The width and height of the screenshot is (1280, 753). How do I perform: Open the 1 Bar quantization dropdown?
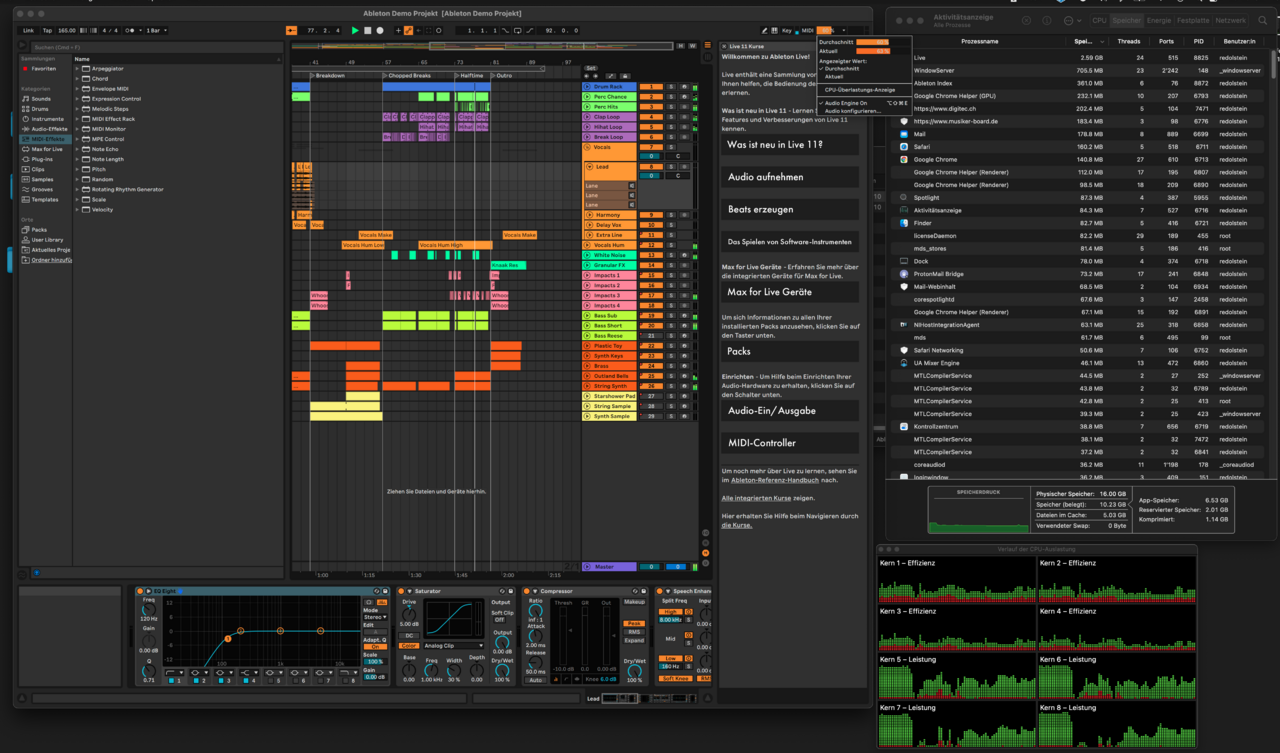coord(156,31)
